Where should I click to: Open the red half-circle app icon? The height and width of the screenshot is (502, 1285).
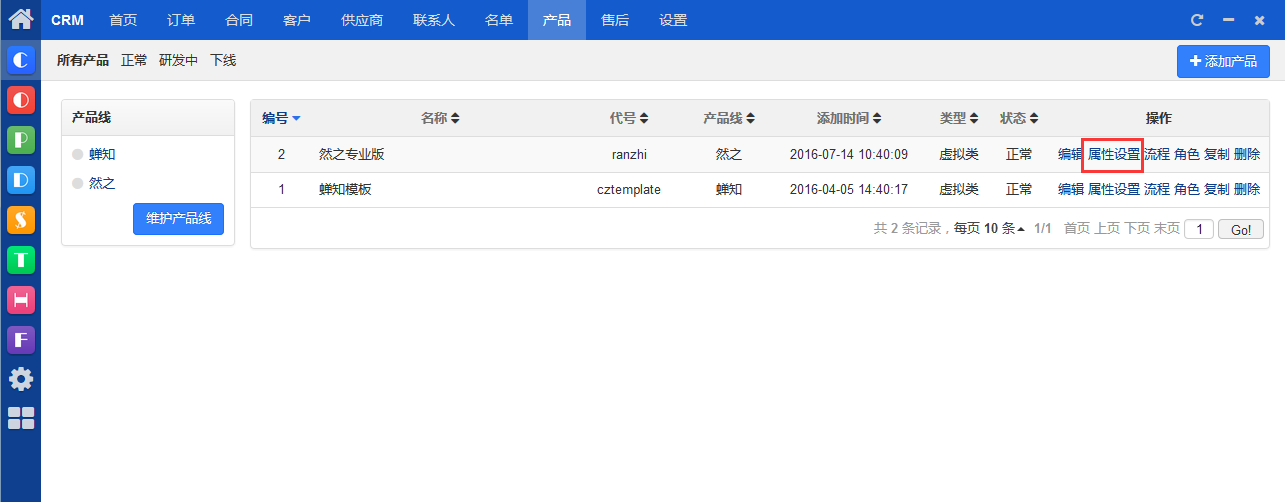[x=21, y=100]
